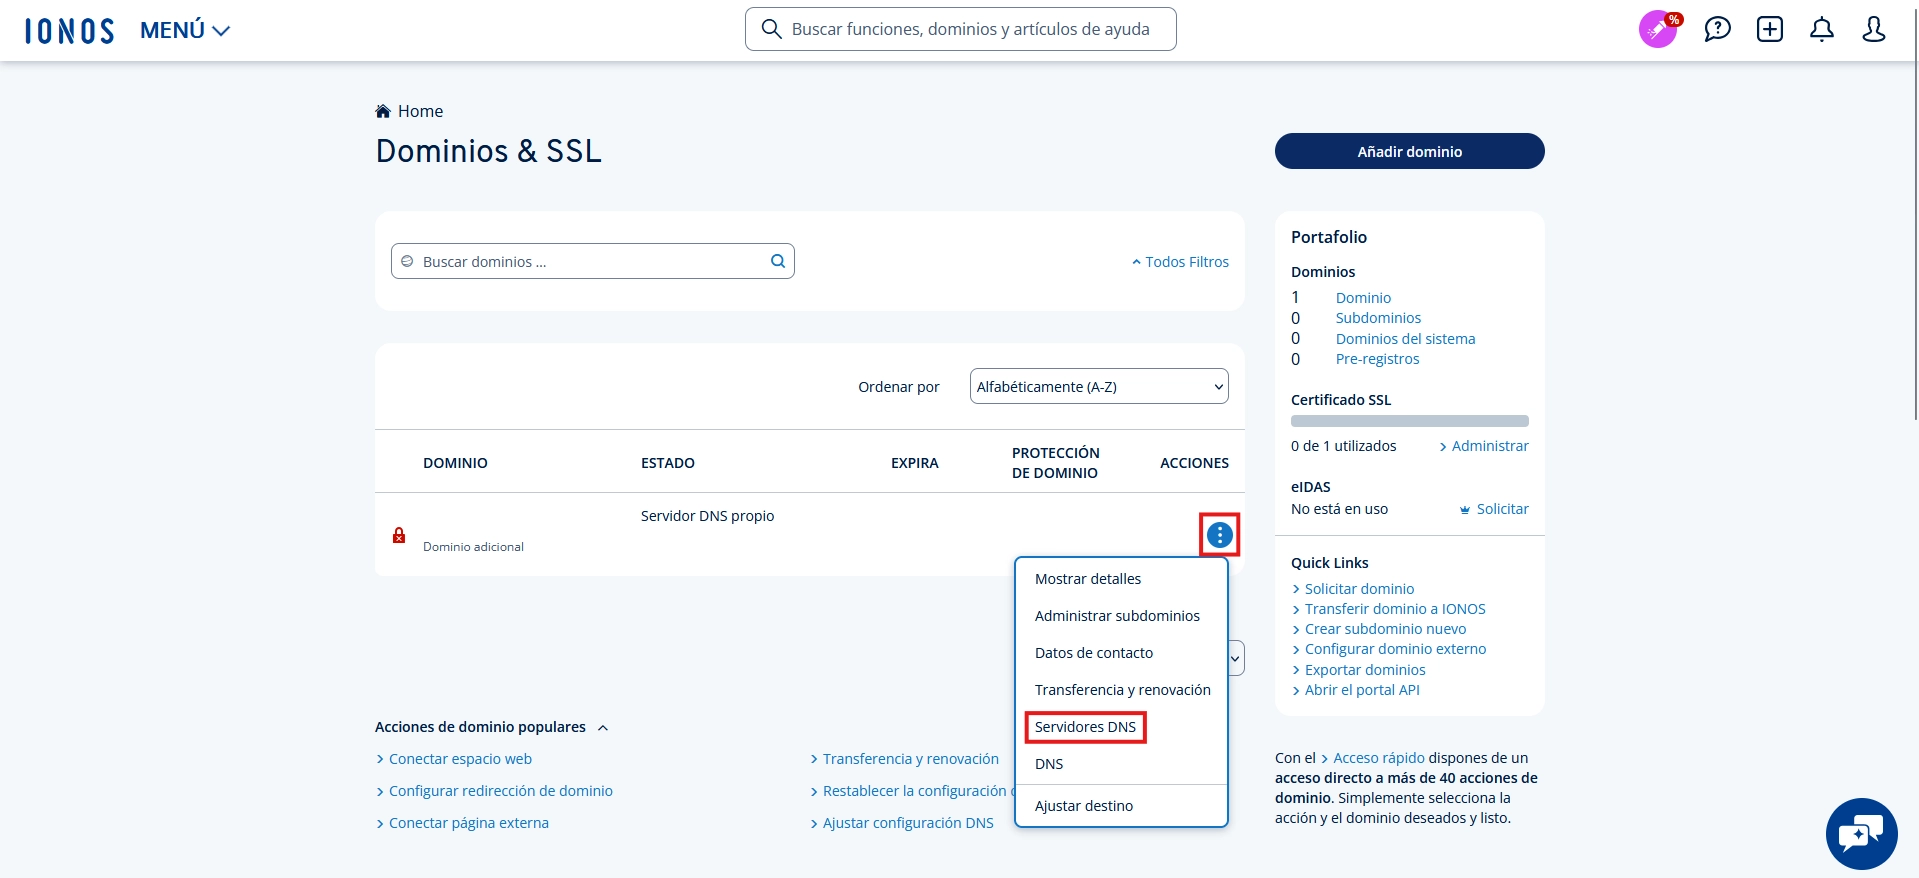Screen dimensions: 1919x878
Task: Focus the Buscar dominios search field
Action: [590, 262]
